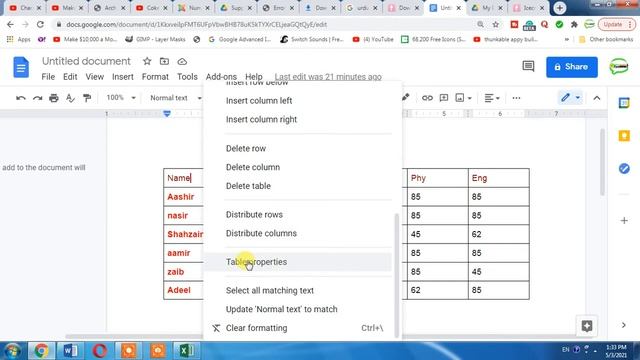Open the File menu
This screenshot has width=640, height=360.
48,77
